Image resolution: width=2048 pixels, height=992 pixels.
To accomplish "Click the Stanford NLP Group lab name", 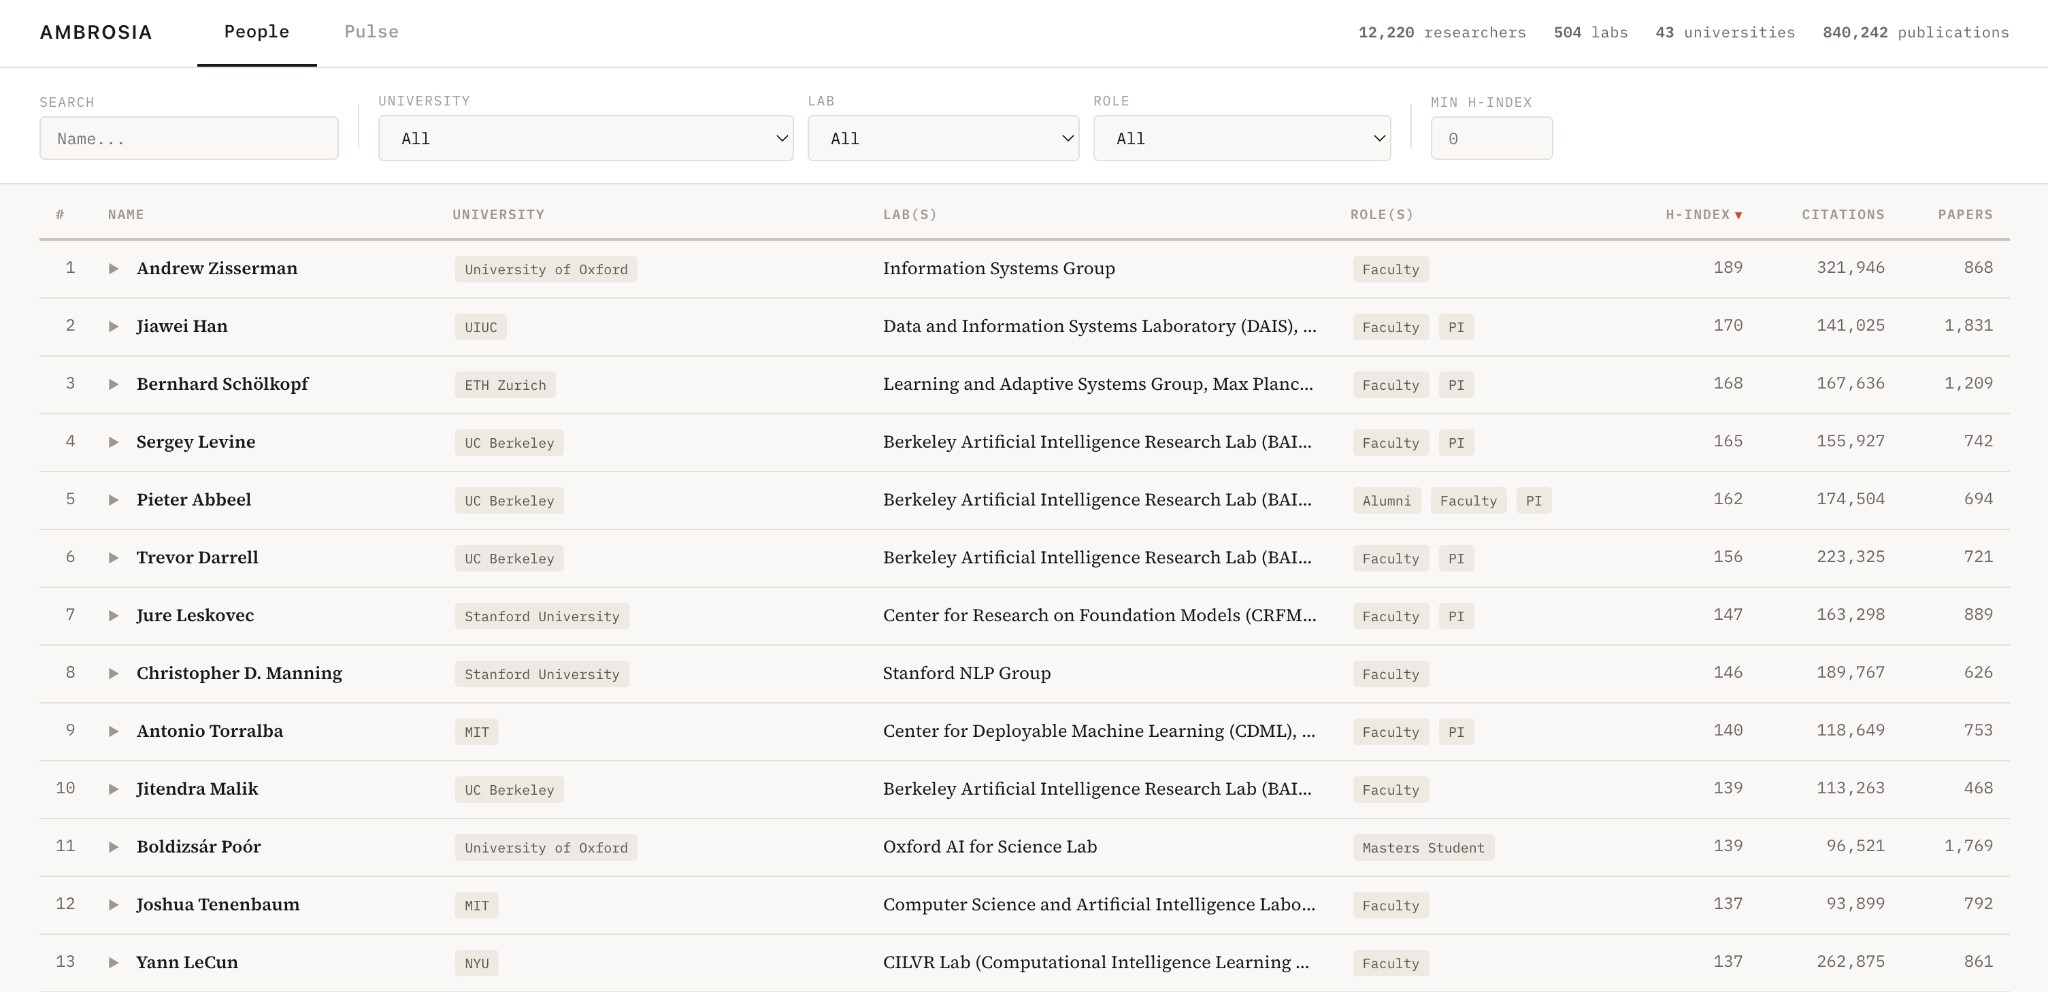I will pos(966,673).
